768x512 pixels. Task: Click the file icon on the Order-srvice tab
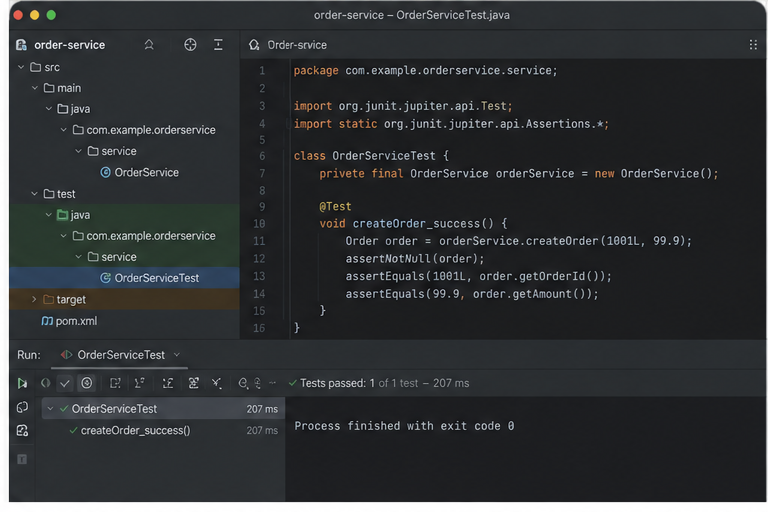(x=254, y=45)
